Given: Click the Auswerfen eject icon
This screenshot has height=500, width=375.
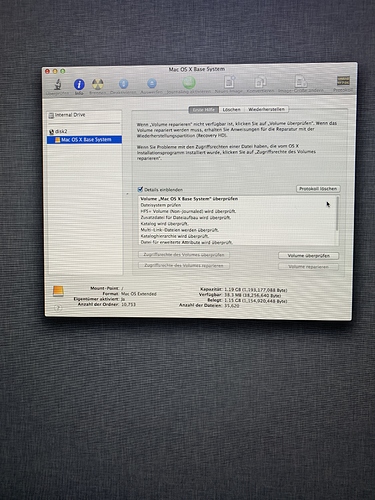Looking at the screenshot, I should pyautogui.click(x=152, y=83).
